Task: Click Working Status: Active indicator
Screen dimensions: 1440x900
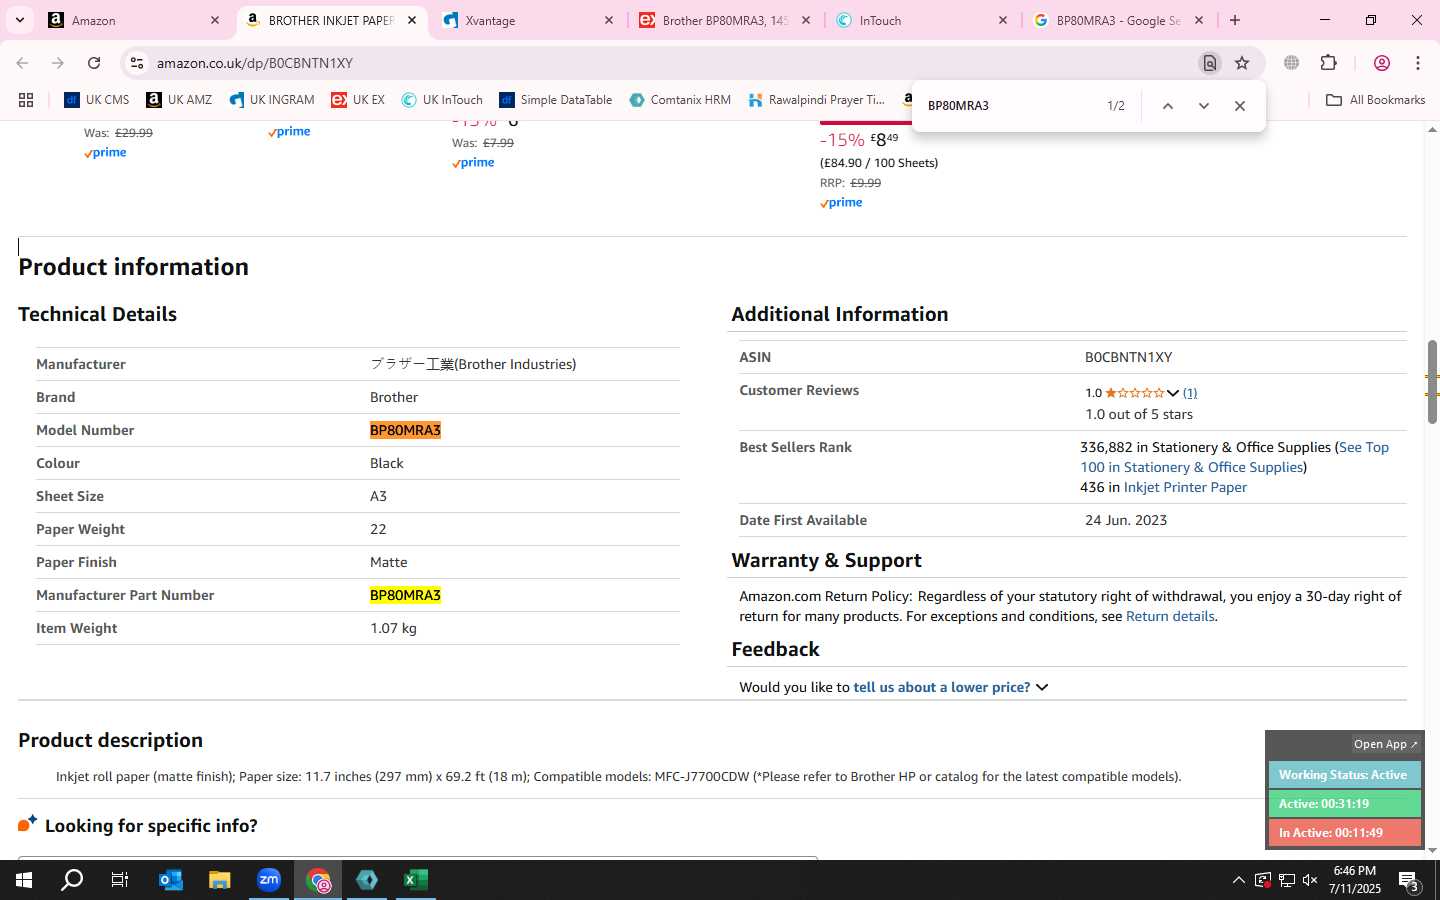Action: (x=1344, y=775)
